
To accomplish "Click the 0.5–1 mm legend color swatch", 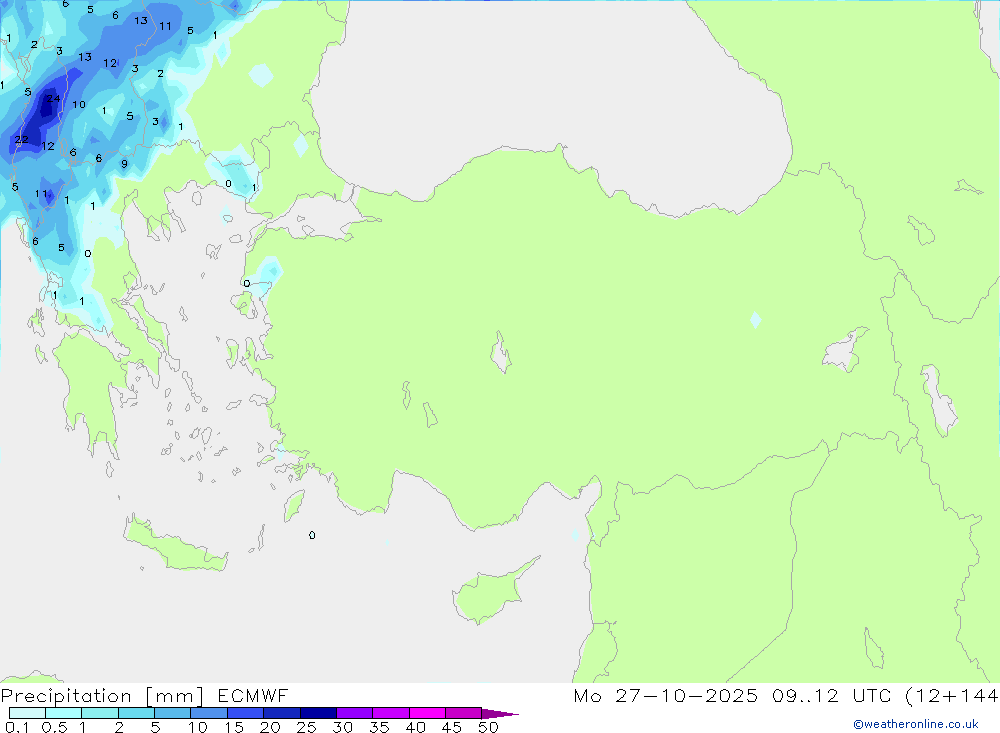I will [64, 713].
